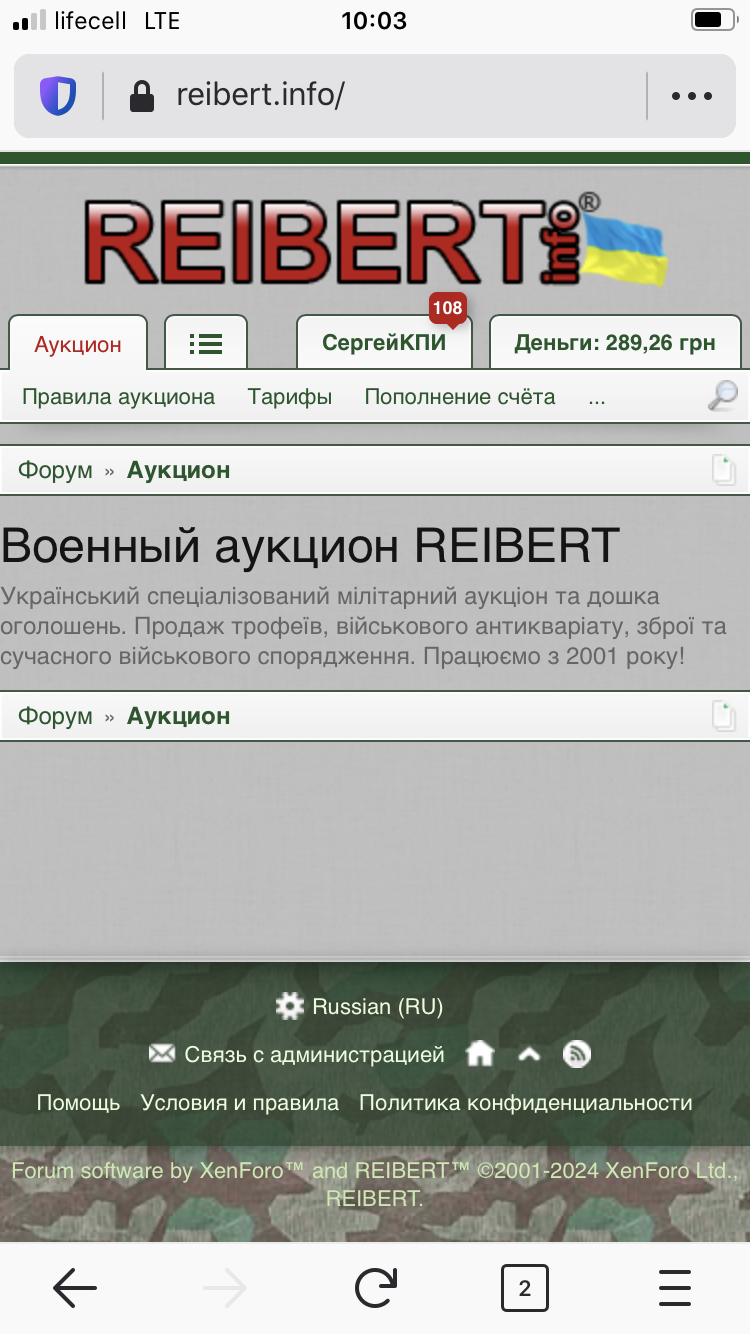The image size is (750, 1334).
Task: Tap the browser back arrow
Action: coord(75,1288)
